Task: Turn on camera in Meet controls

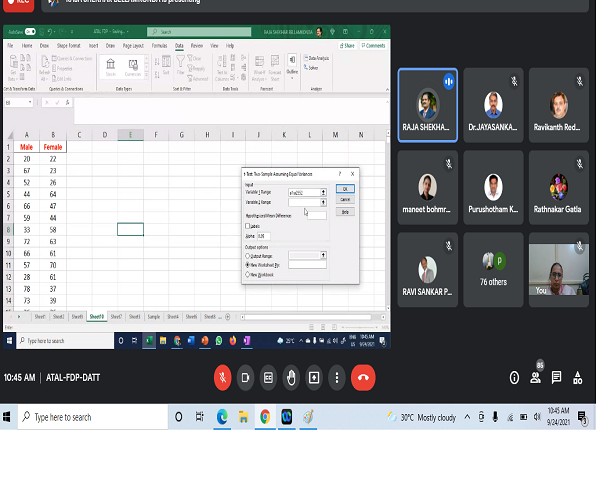Action: click(245, 378)
